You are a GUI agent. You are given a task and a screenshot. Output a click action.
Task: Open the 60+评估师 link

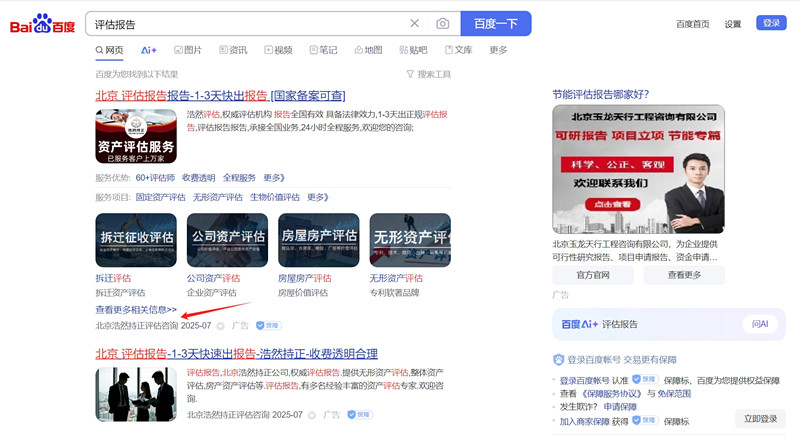(155, 177)
